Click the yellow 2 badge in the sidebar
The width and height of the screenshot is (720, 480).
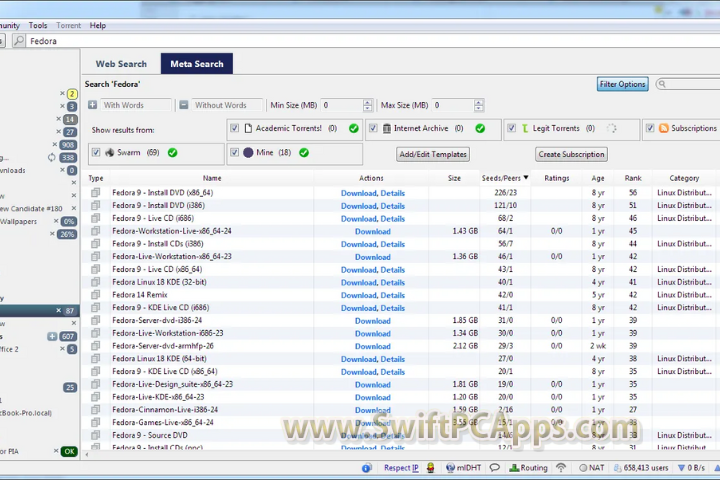(72, 94)
